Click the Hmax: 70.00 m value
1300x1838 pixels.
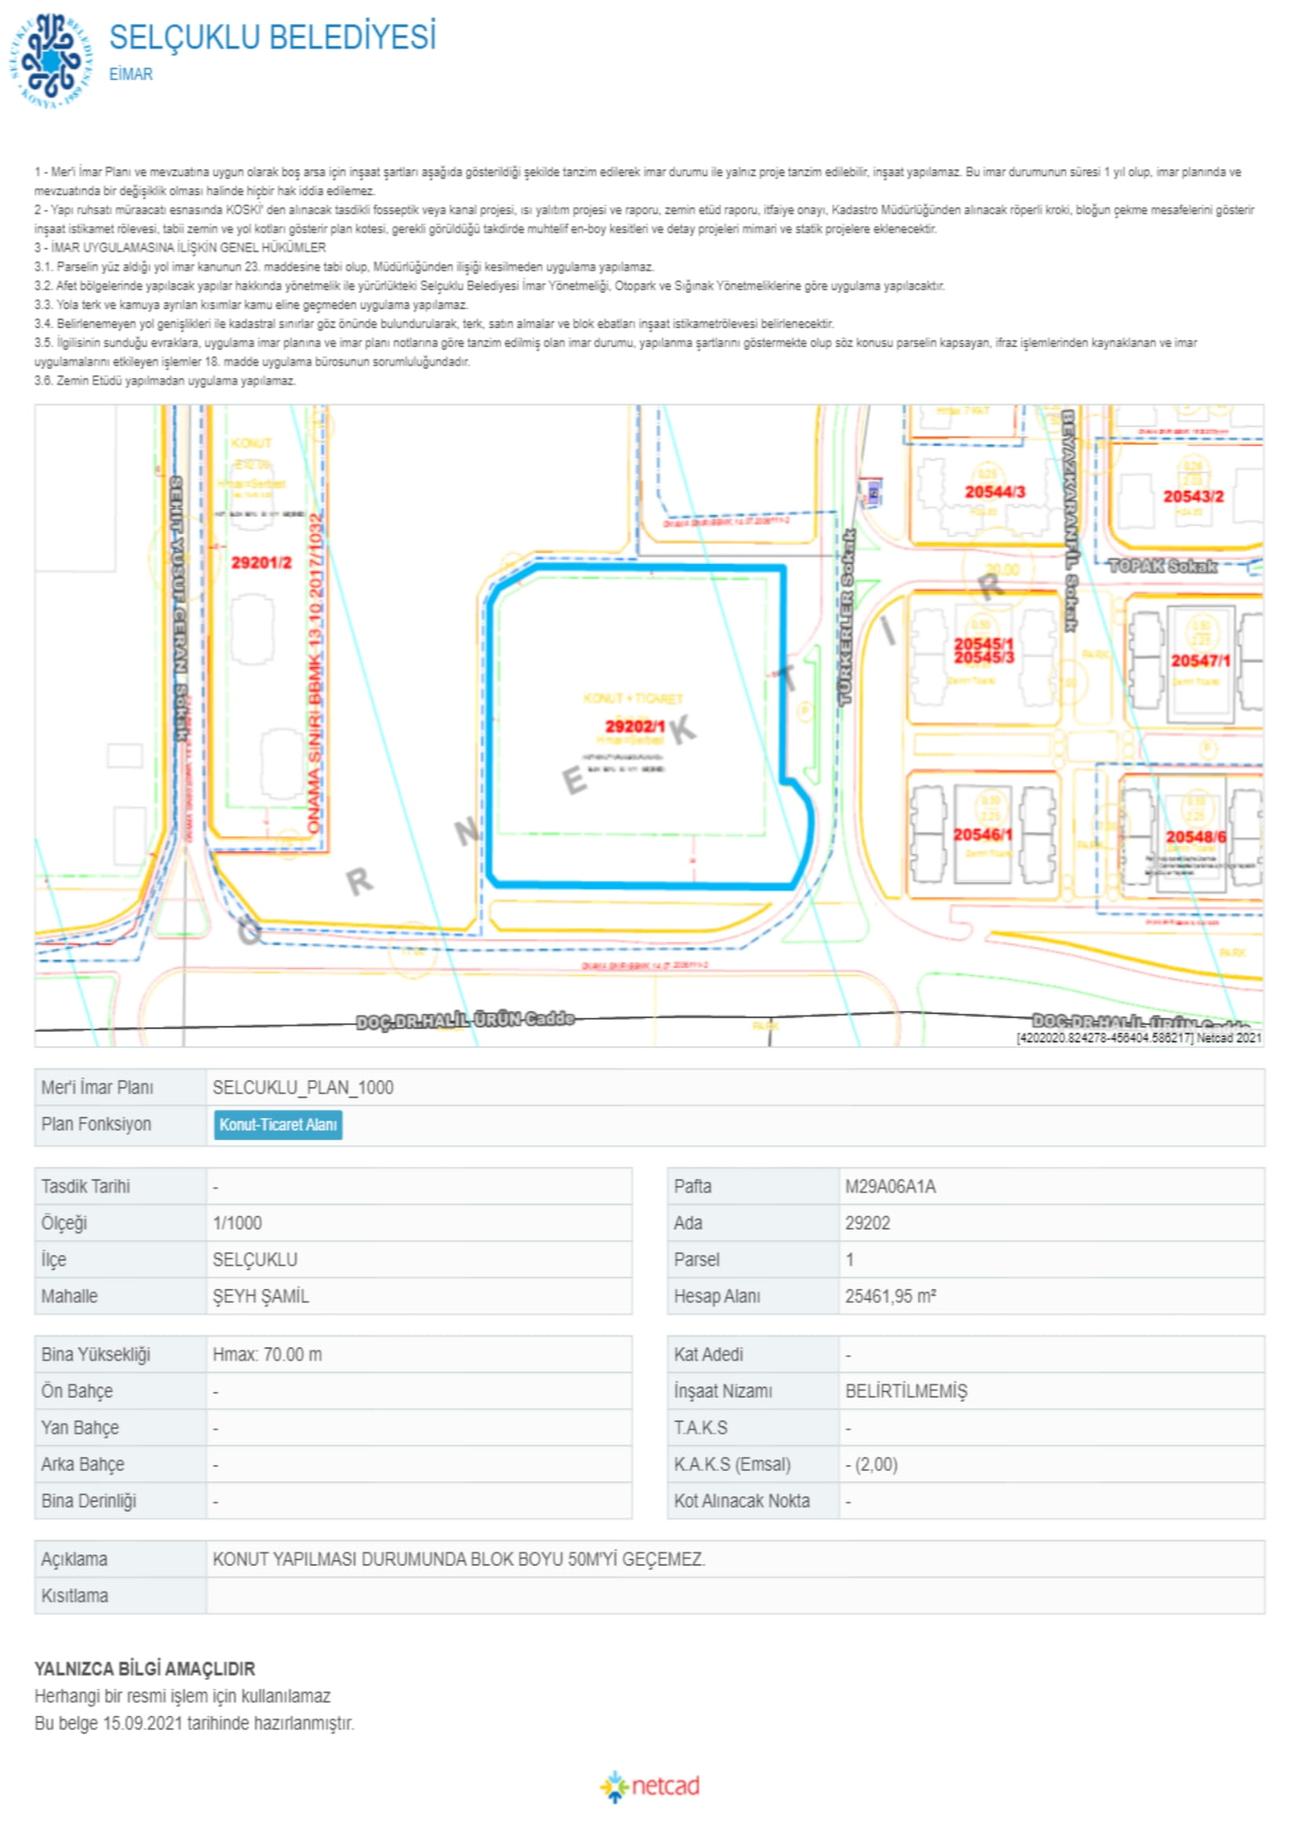point(267,1354)
